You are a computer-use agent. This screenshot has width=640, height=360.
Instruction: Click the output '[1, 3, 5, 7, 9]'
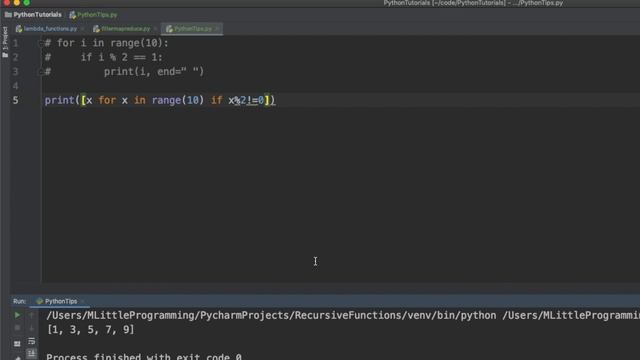coord(90,329)
